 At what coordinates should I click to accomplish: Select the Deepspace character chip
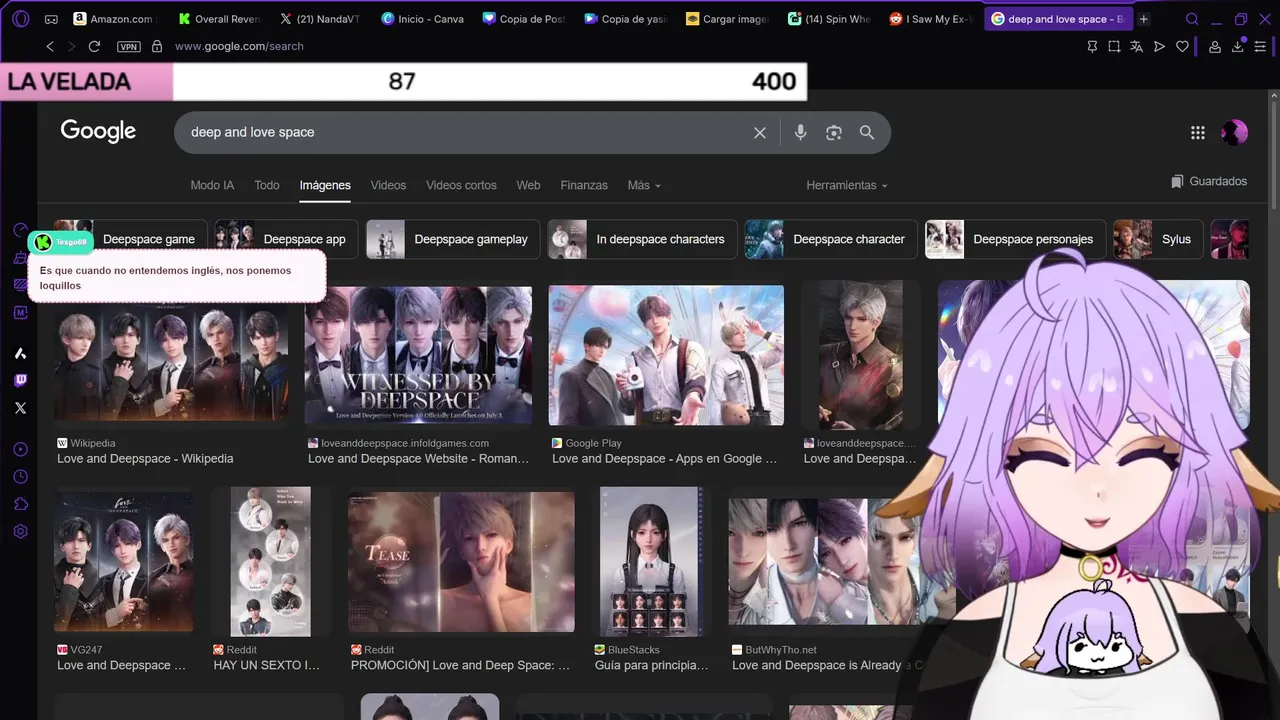[x=830, y=239]
